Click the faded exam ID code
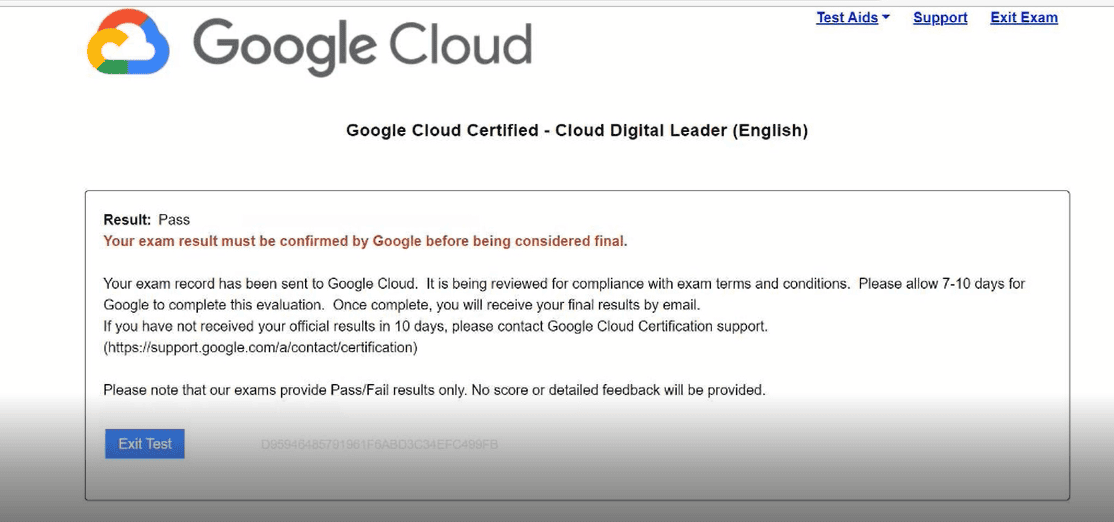1114x522 pixels. [x=378, y=445]
